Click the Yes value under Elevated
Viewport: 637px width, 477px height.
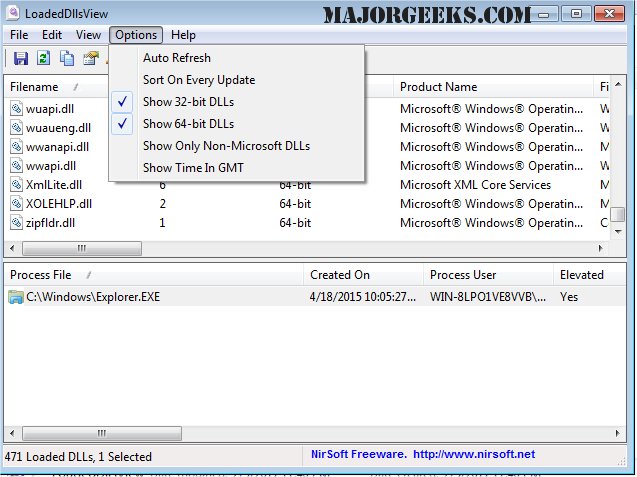pyautogui.click(x=569, y=297)
